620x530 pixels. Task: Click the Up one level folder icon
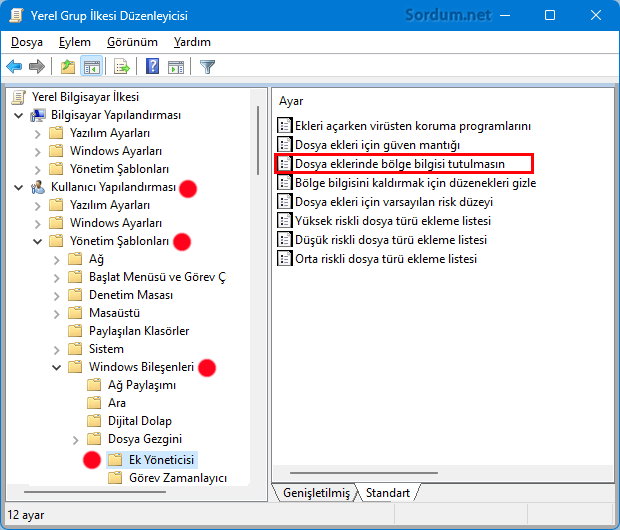click(68, 66)
